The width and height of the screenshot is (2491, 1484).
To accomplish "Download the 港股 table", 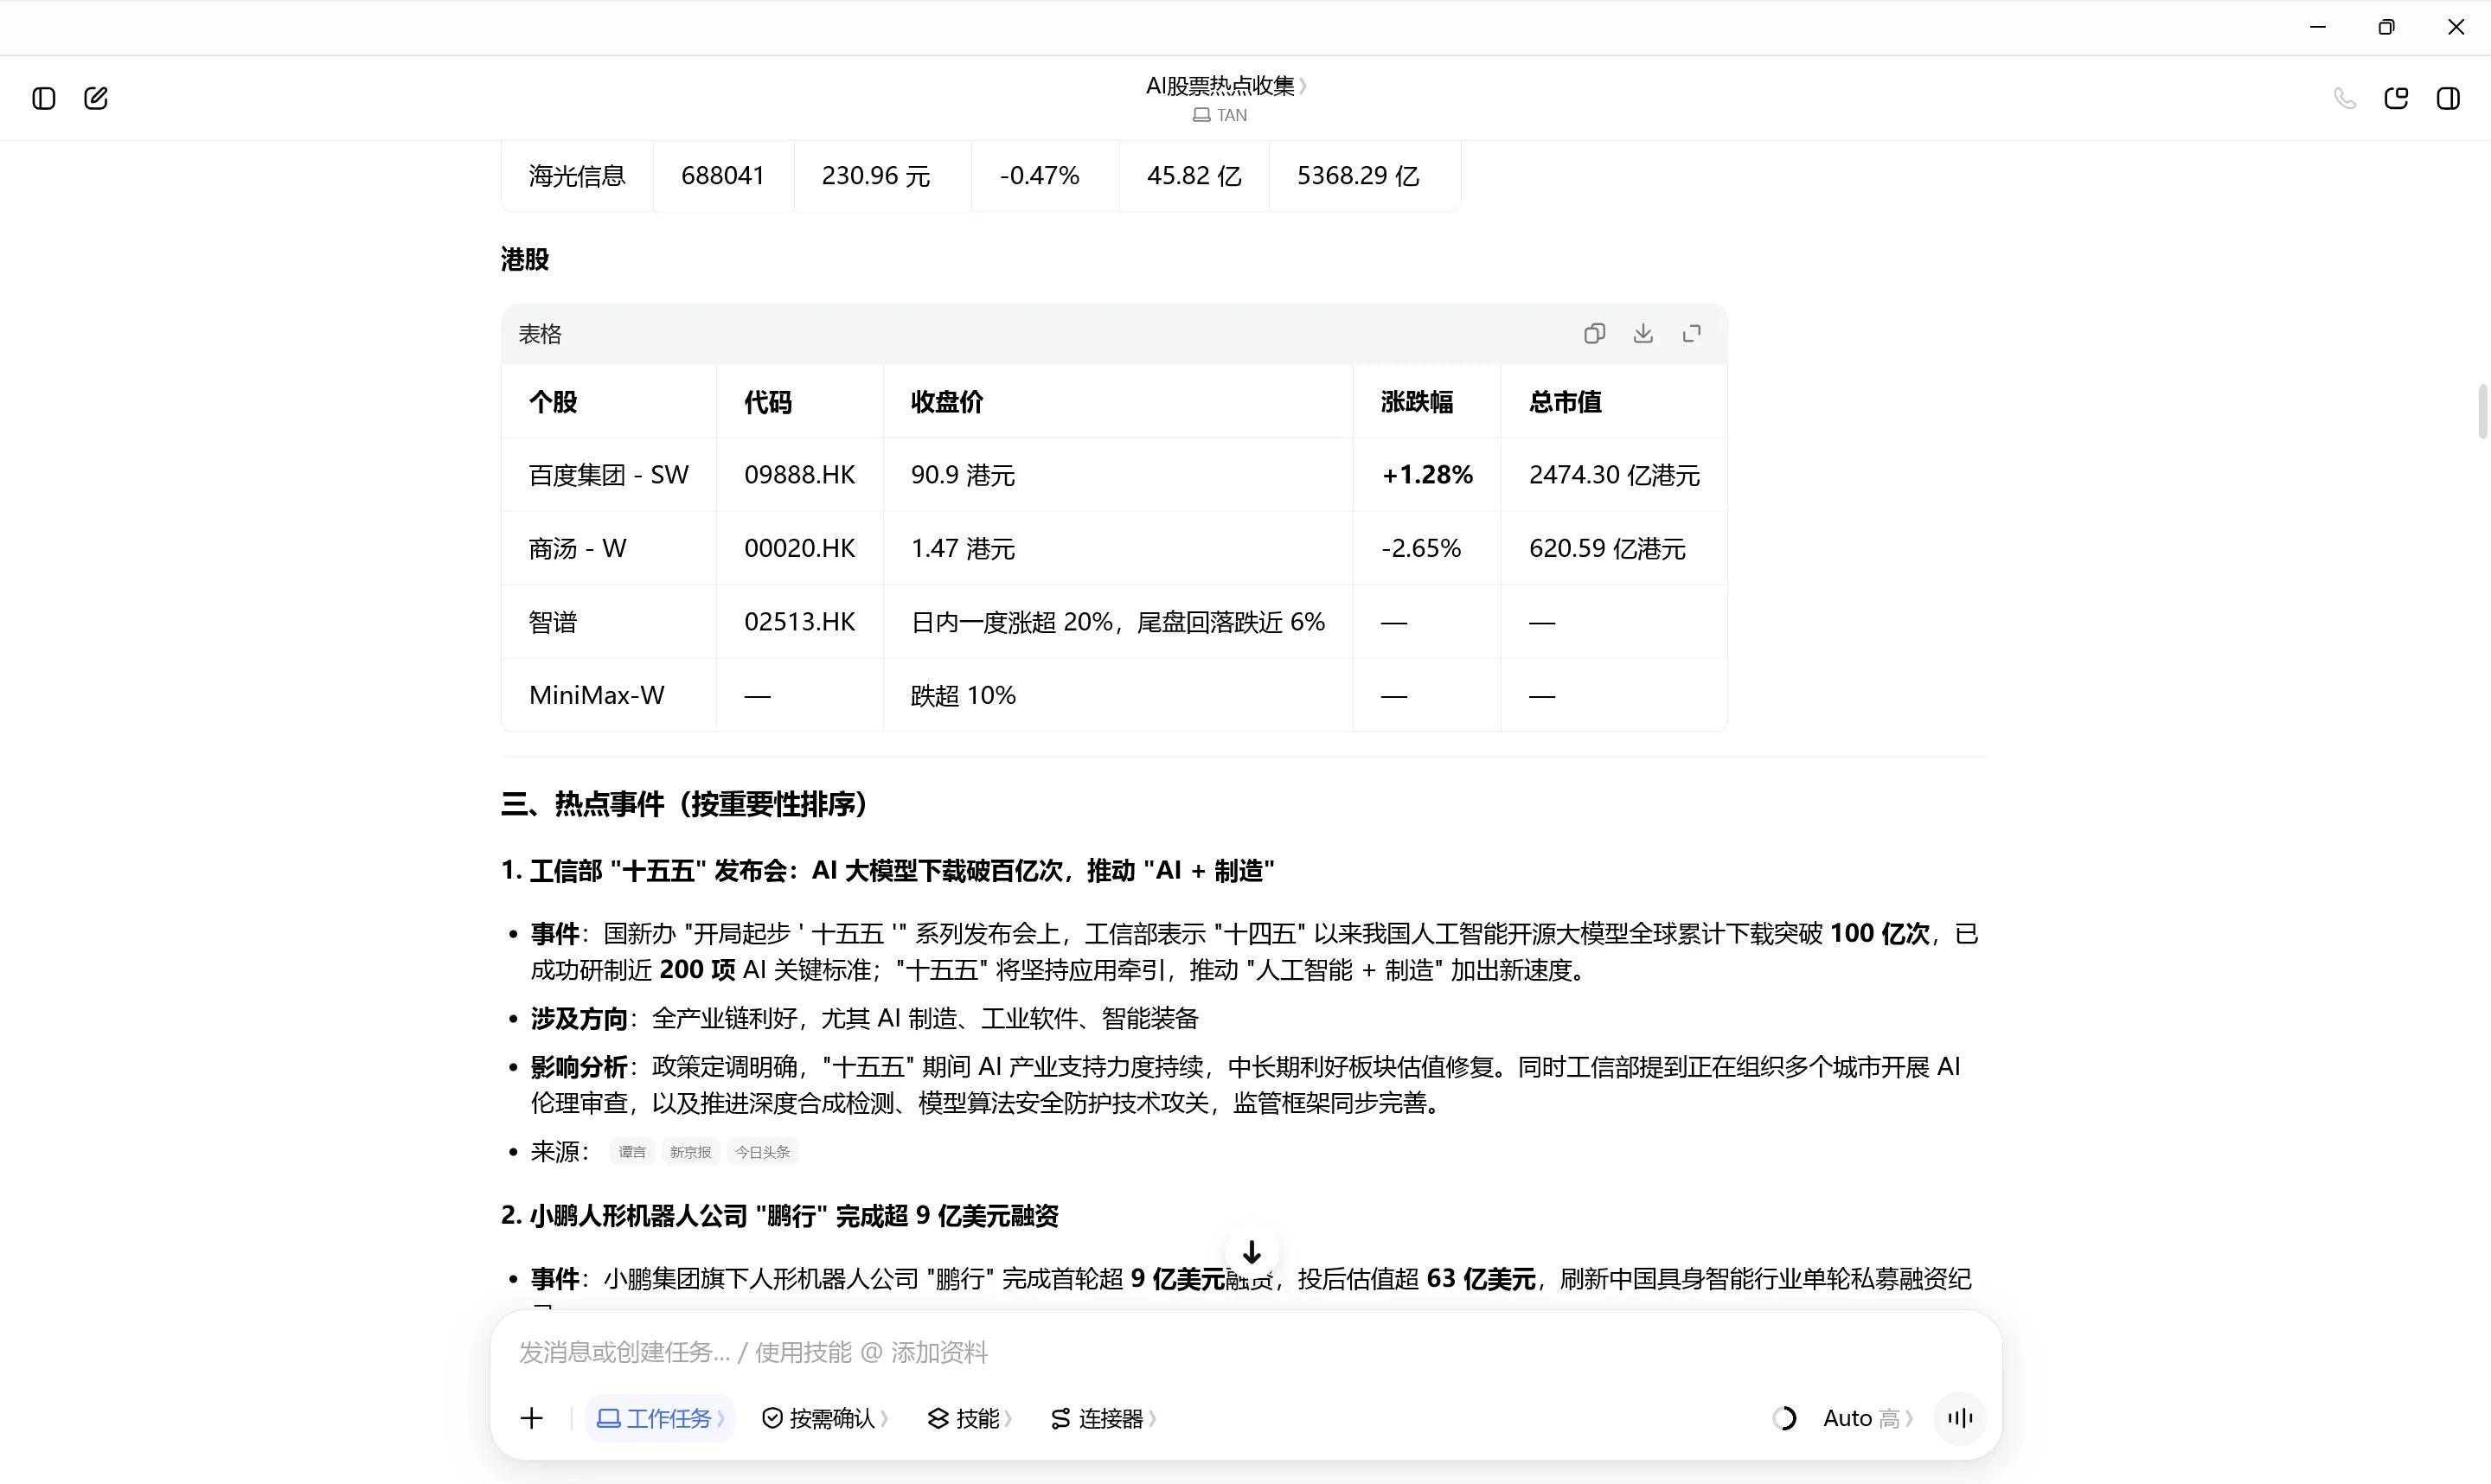I will (x=1643, y=333).
